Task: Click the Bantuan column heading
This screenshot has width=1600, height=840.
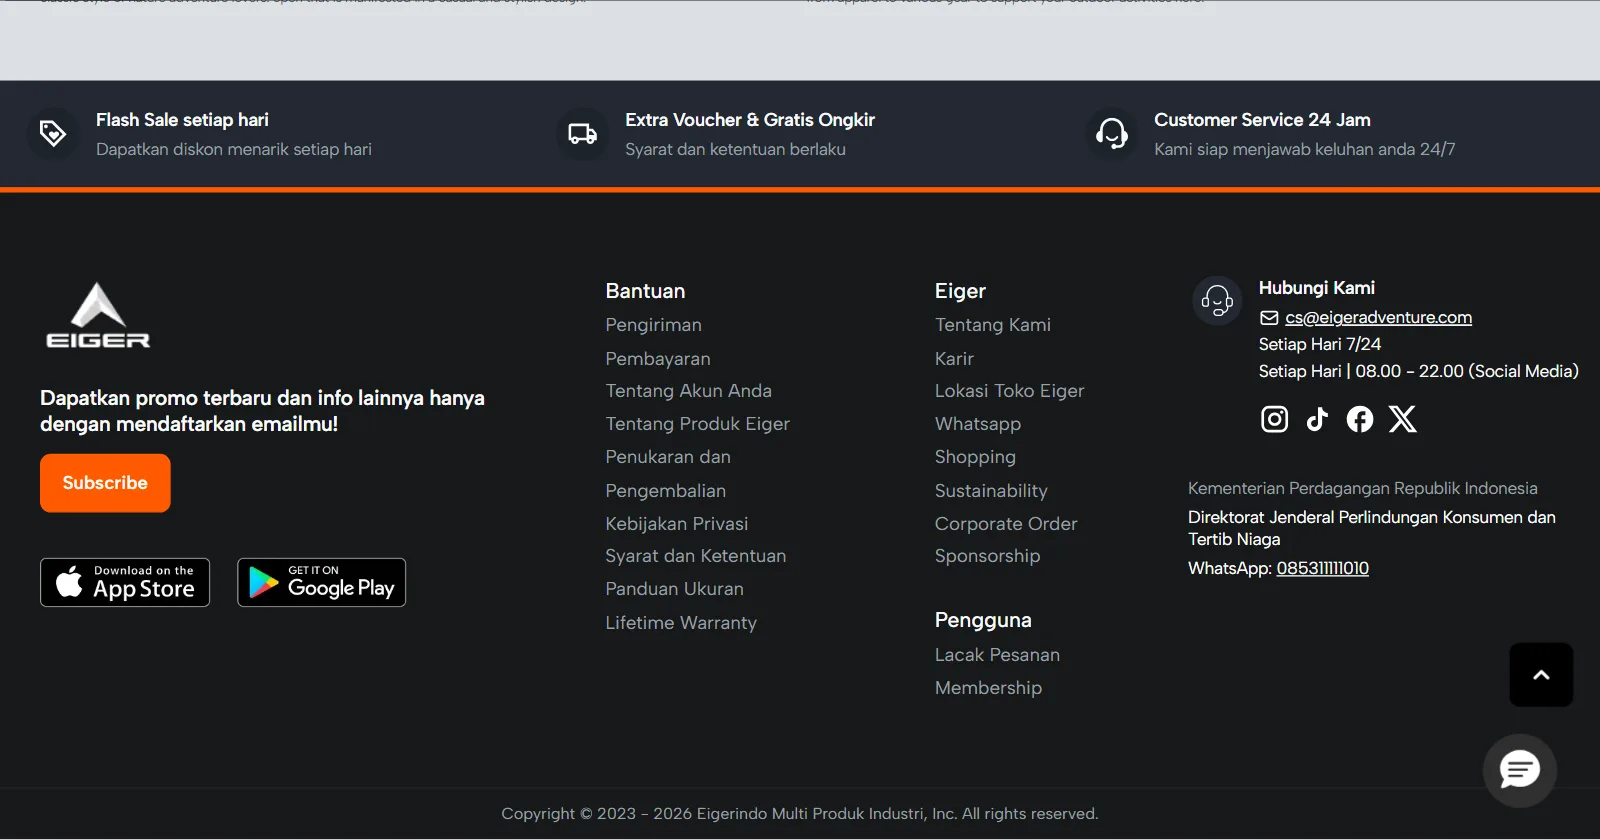Action: click(x=645, y=291)
